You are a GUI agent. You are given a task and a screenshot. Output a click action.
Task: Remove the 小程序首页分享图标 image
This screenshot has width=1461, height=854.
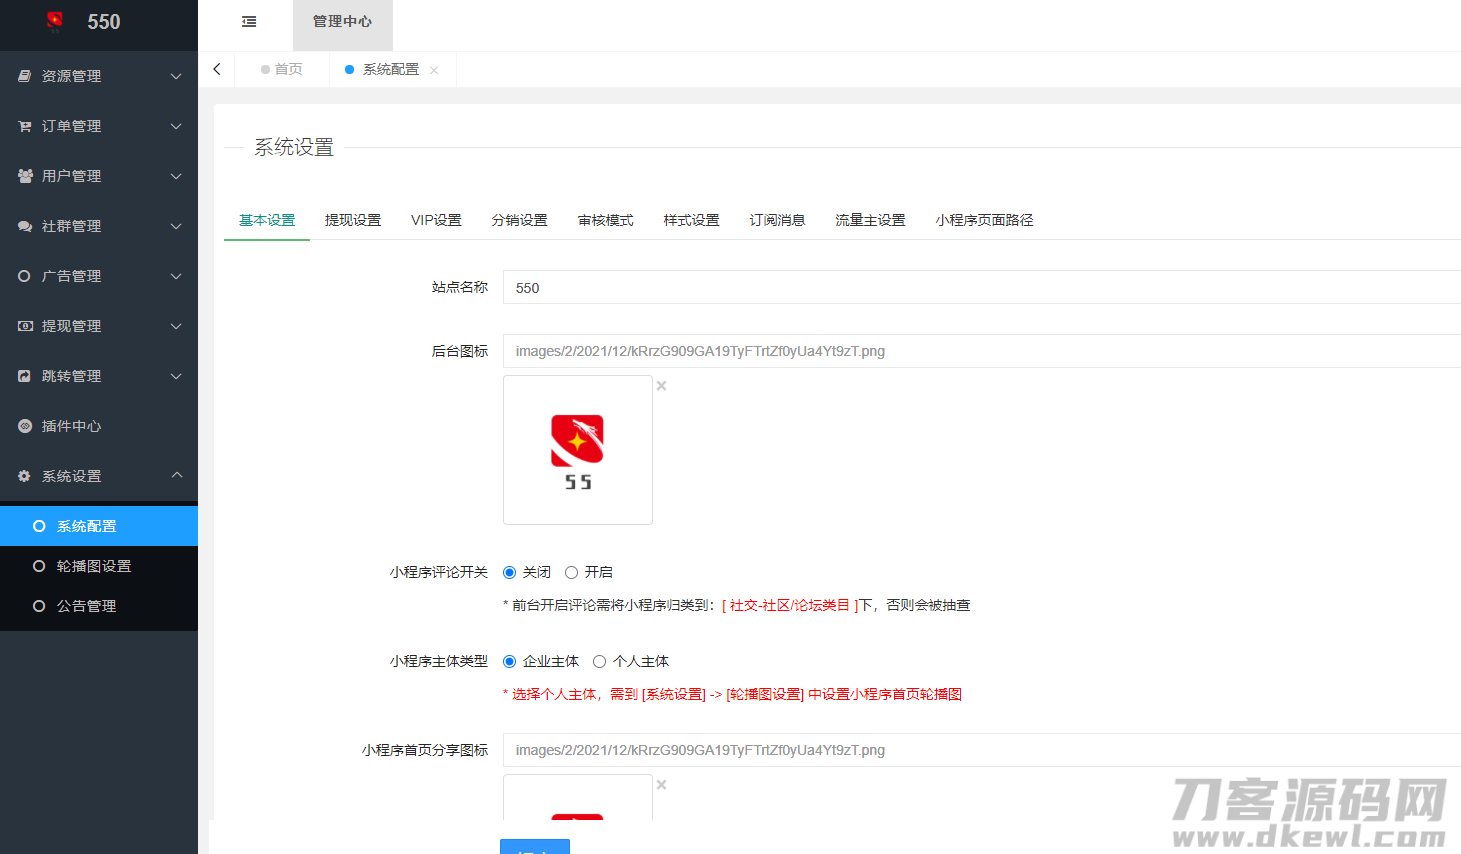pyautogui.click(x=661, y=785)
